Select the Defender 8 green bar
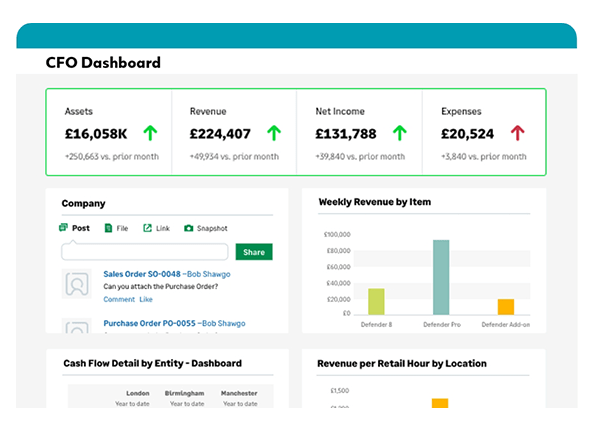 tap(376, 301)
